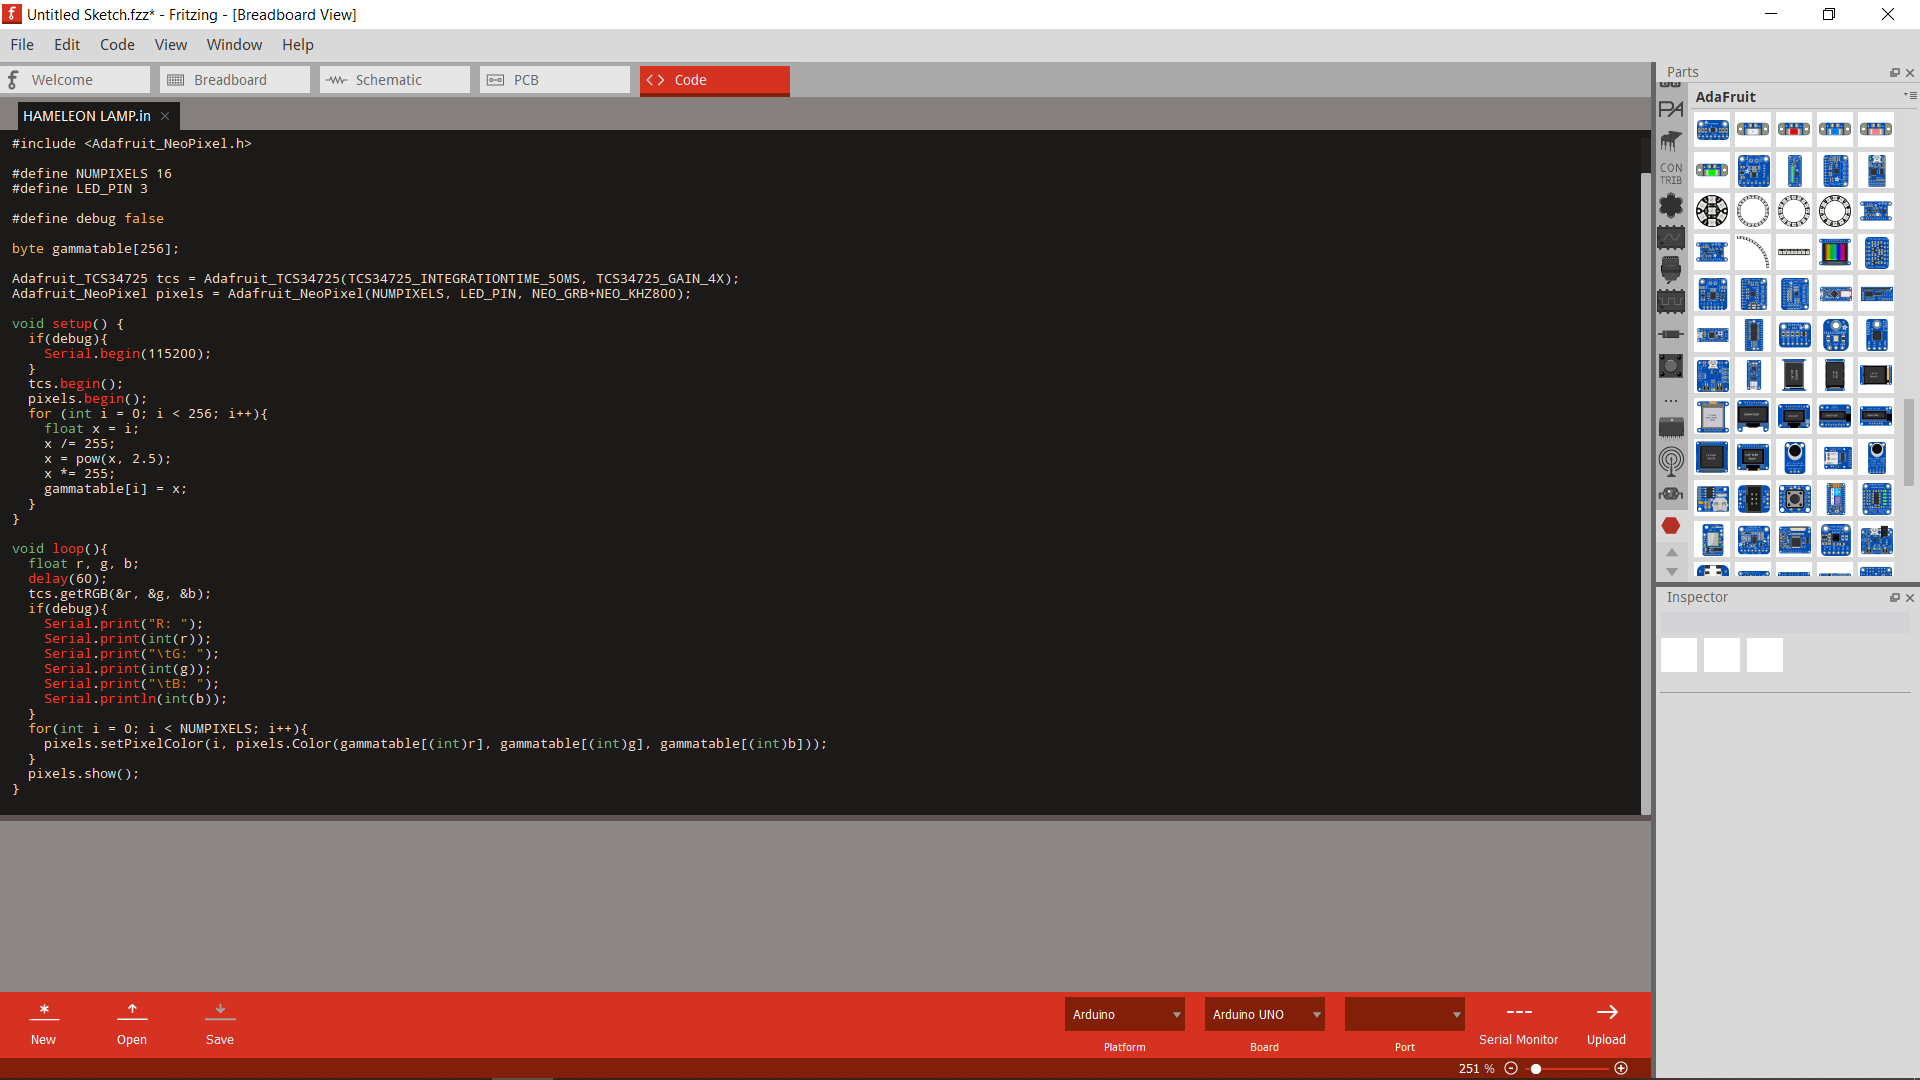Click the bin list down arrow

(1671, 572)
